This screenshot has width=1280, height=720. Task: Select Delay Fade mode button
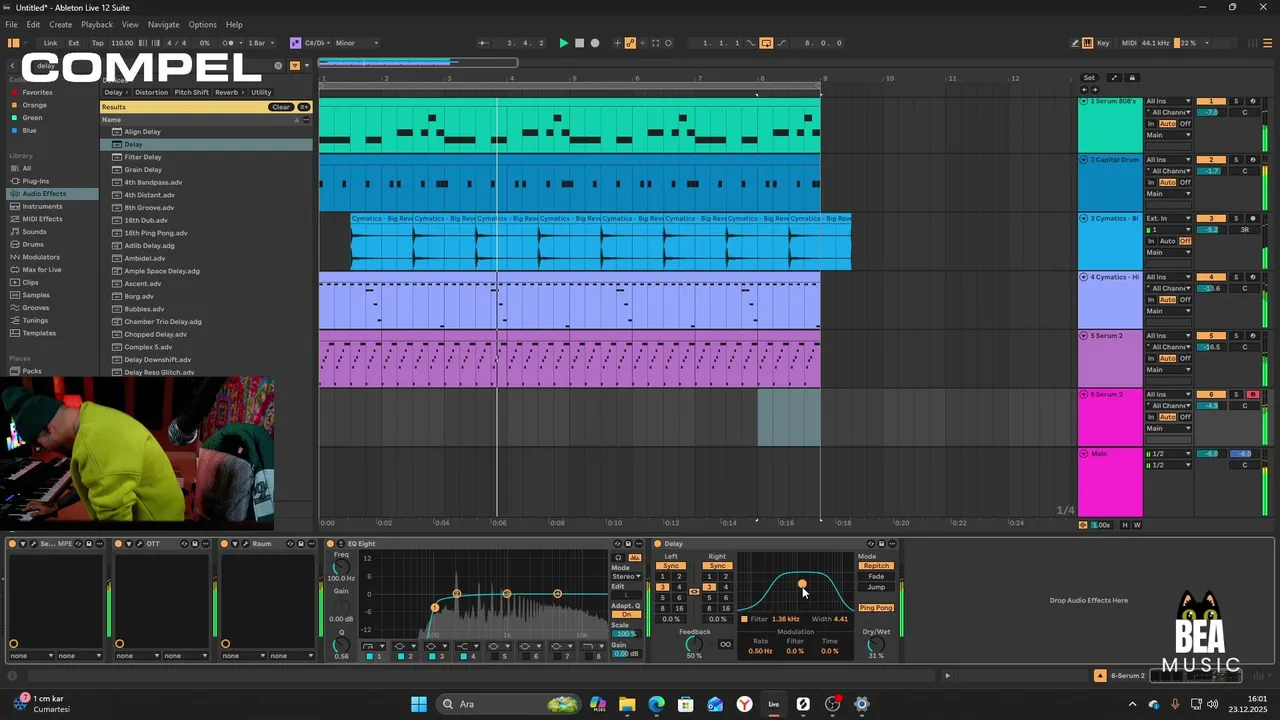pyautogui.click(x=876, y=577)
